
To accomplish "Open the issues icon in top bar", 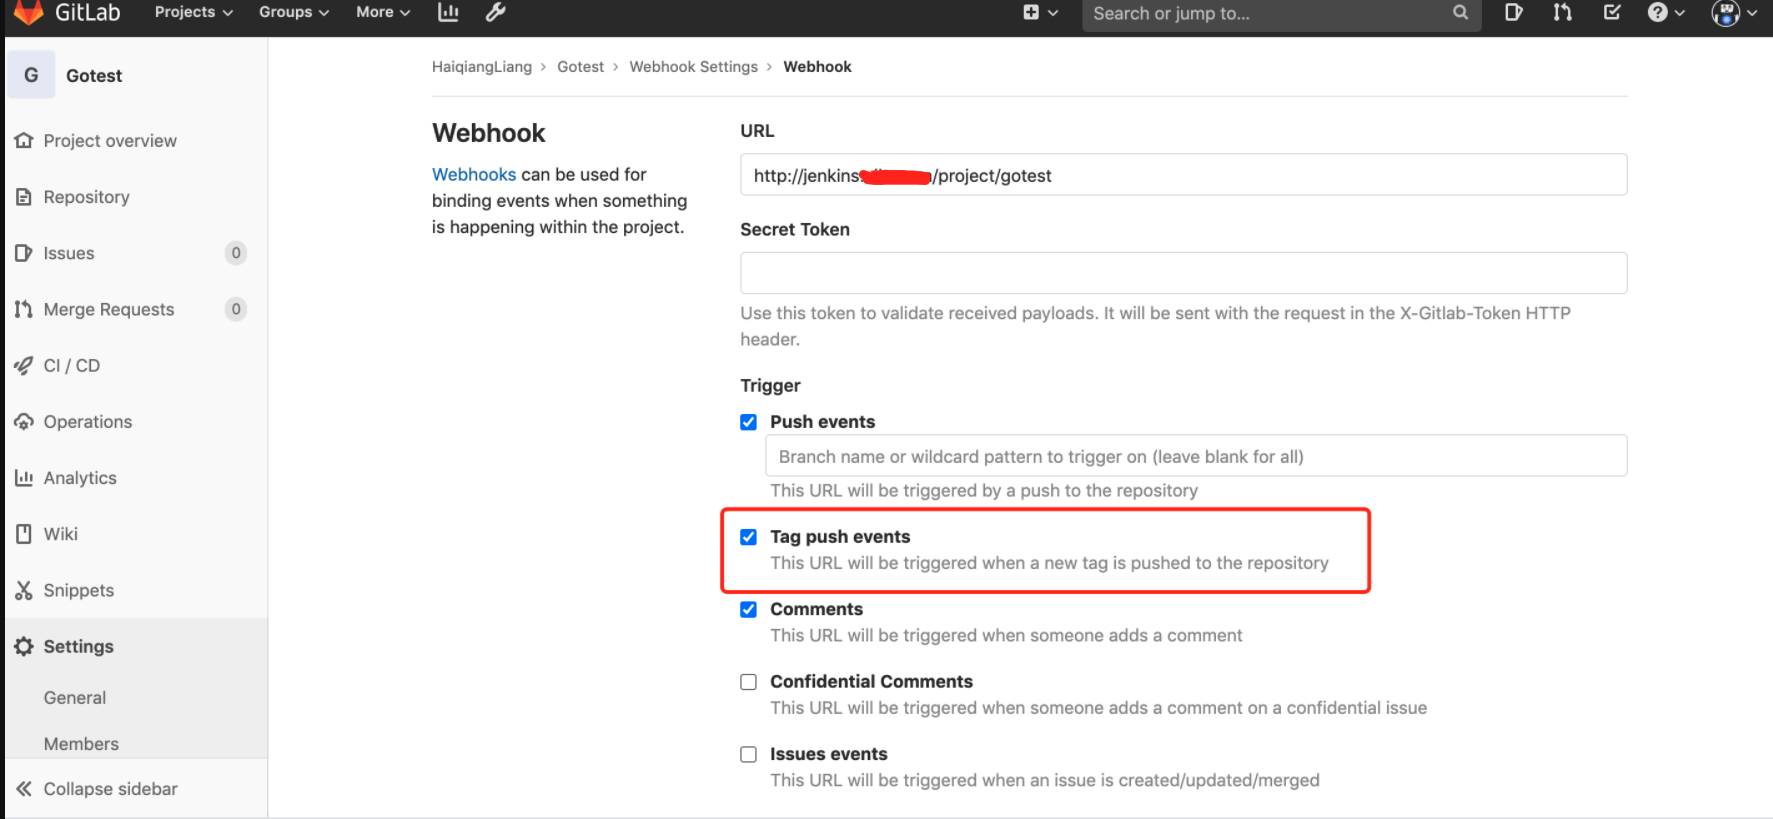I will 1513,12.
